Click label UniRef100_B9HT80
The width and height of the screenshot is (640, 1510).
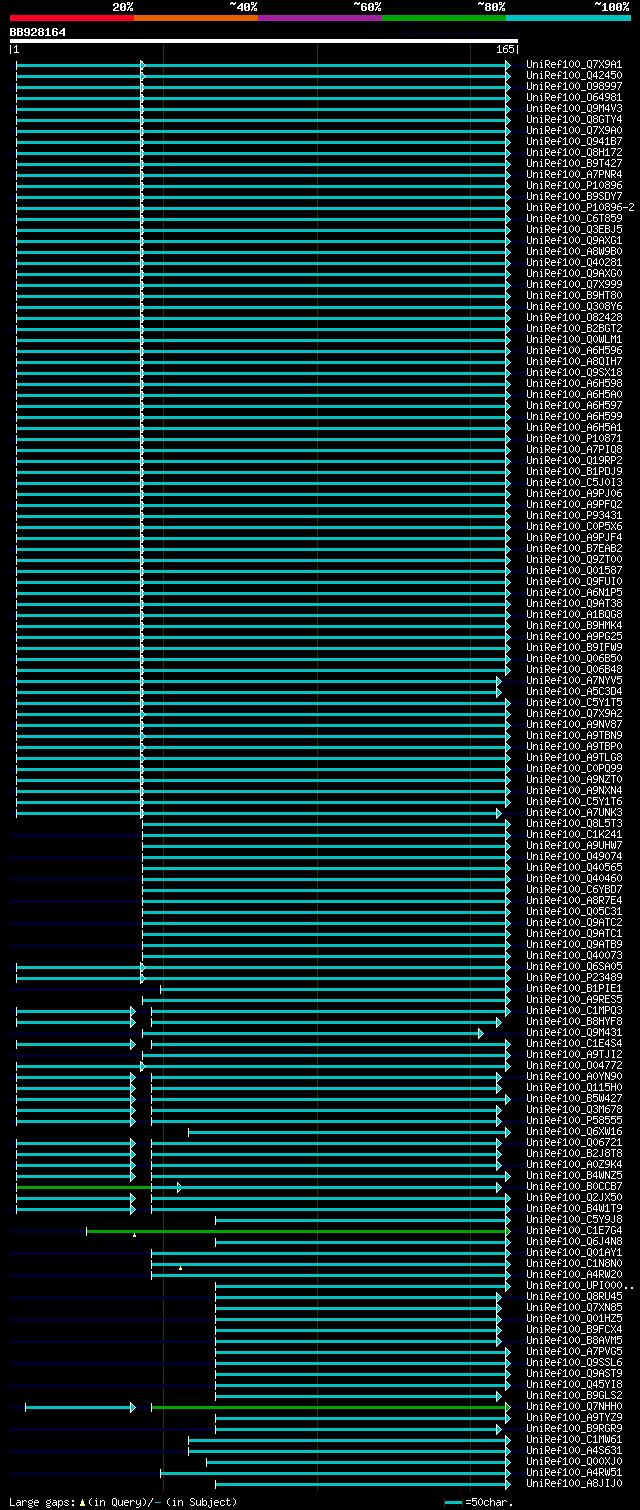click(x=574, y=296)
